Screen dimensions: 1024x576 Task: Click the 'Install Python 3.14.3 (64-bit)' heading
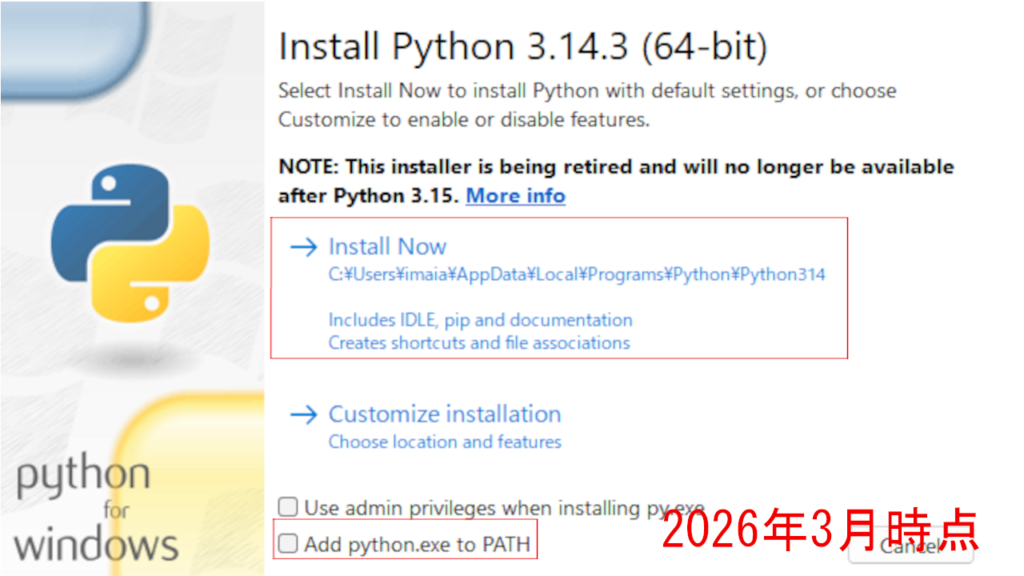(x=522, y=46)
